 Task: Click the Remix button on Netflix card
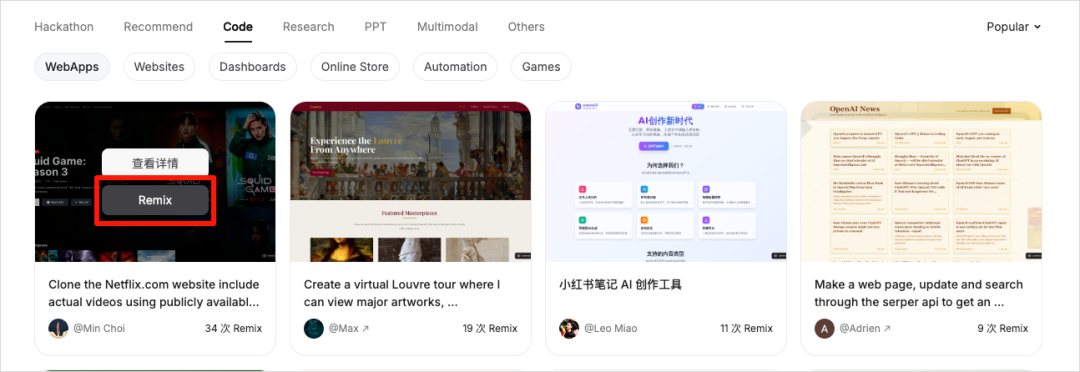click(155, 200)
